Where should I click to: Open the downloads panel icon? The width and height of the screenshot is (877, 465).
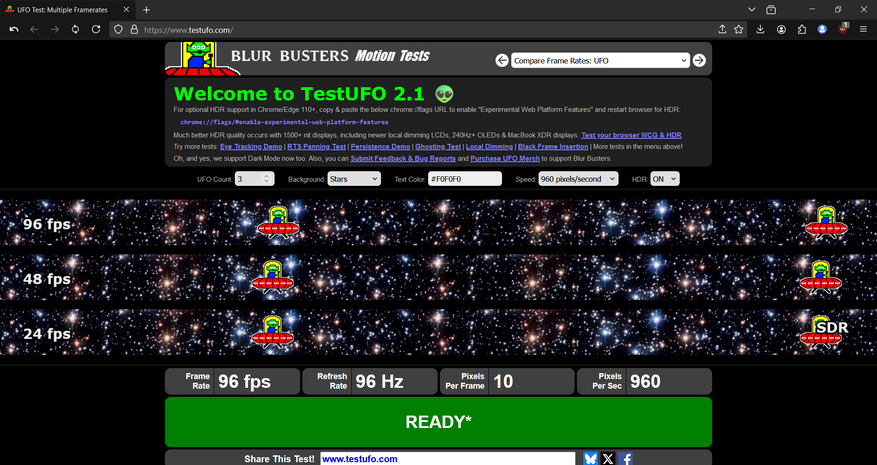tap(760, 30)
